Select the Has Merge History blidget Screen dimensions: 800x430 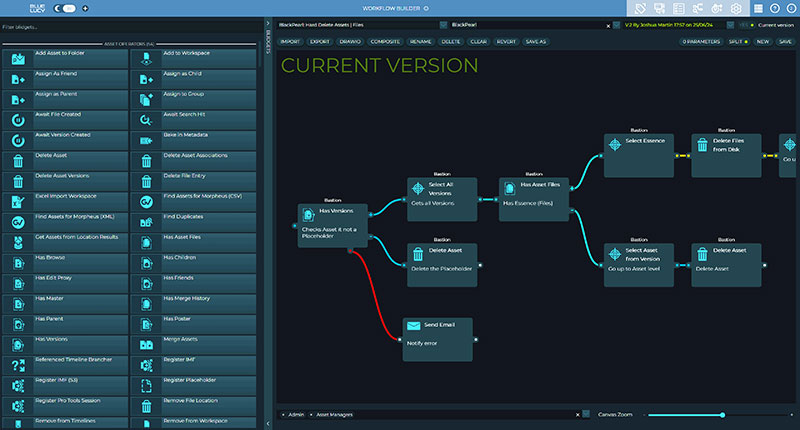(193, 304)
